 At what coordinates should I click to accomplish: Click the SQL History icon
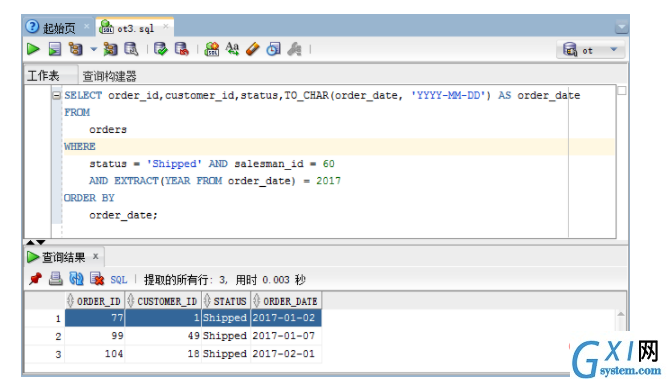(x=274, y=49)
